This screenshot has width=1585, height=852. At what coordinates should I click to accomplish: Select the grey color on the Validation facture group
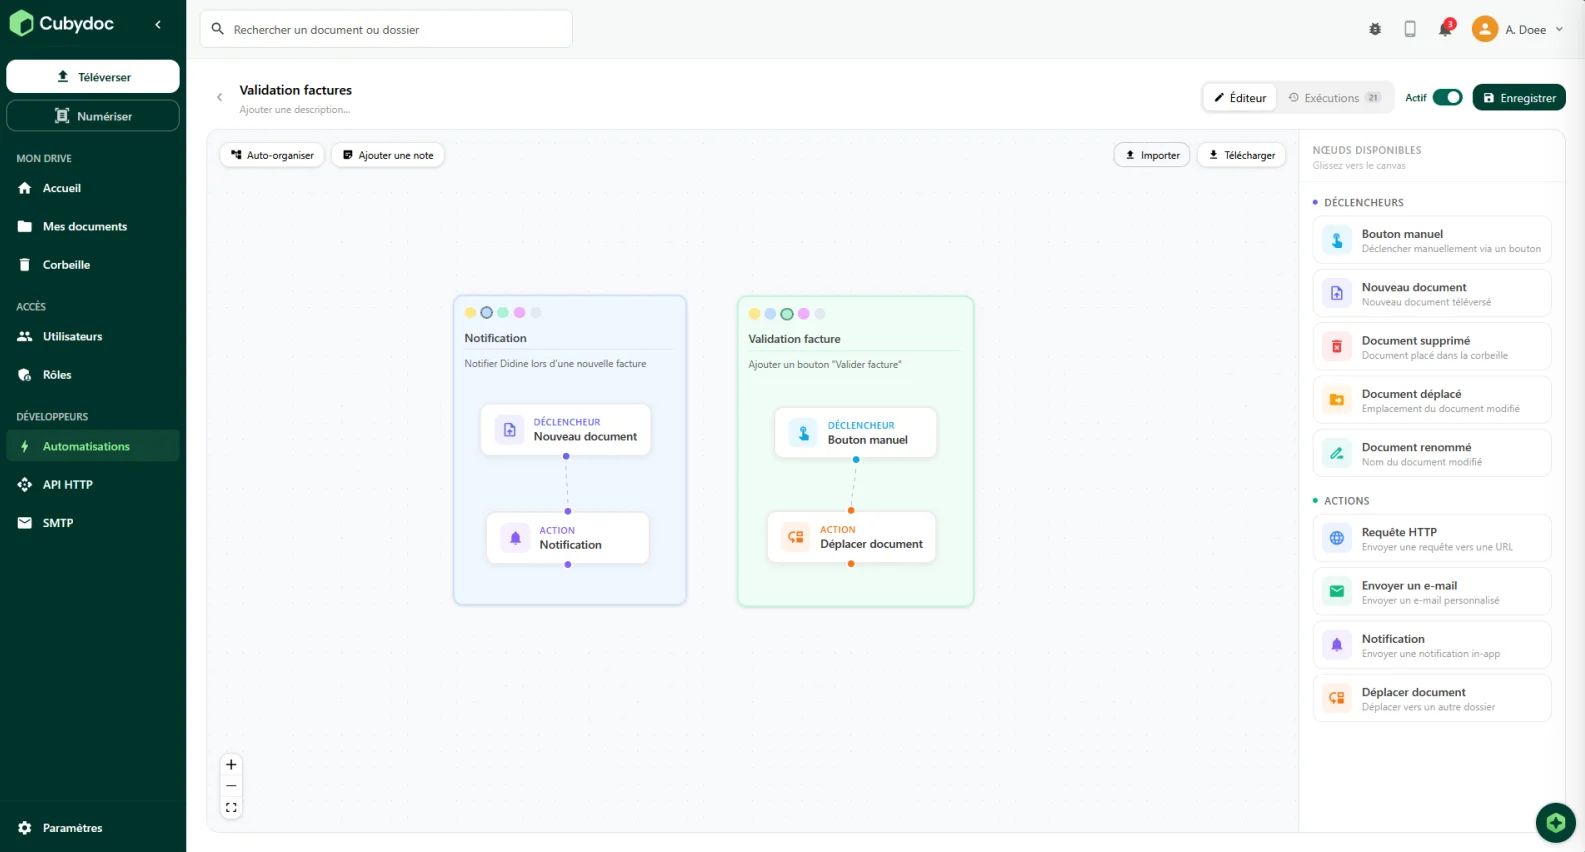[x=820, y=314]
